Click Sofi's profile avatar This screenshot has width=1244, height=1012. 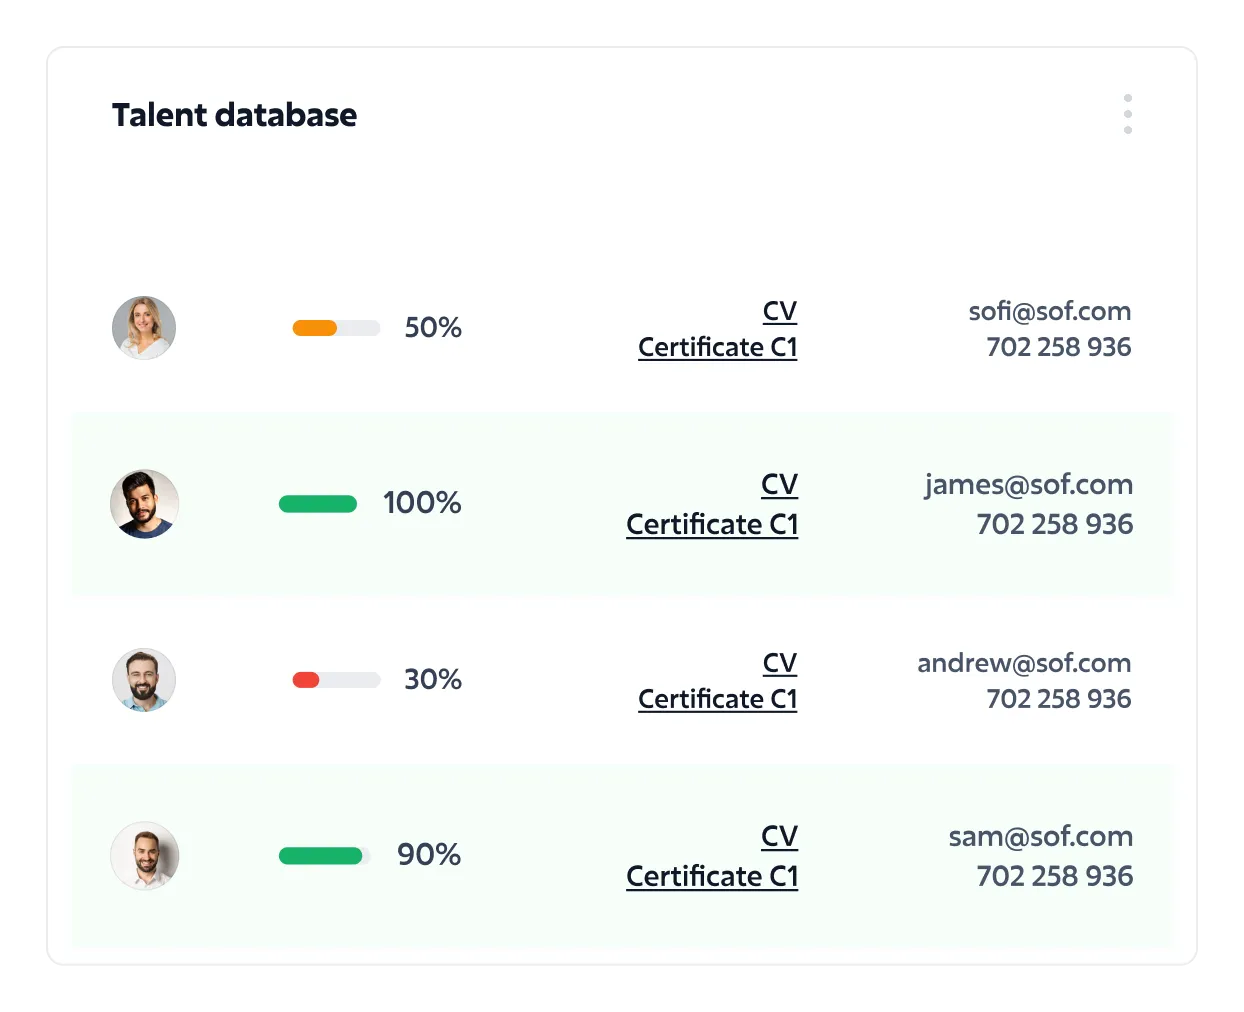coord(144,328)
